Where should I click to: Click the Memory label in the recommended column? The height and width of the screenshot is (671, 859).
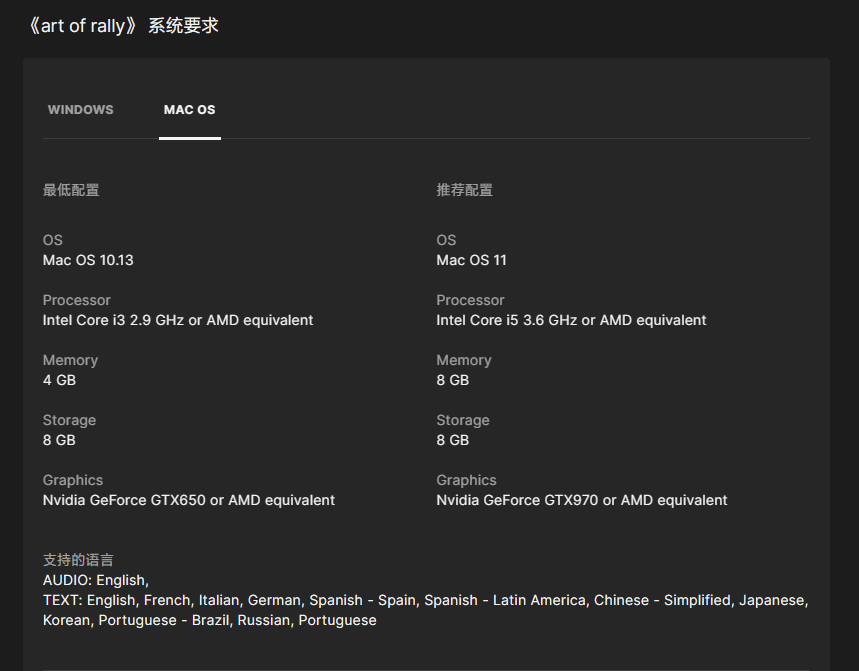[x=464, y=360]
